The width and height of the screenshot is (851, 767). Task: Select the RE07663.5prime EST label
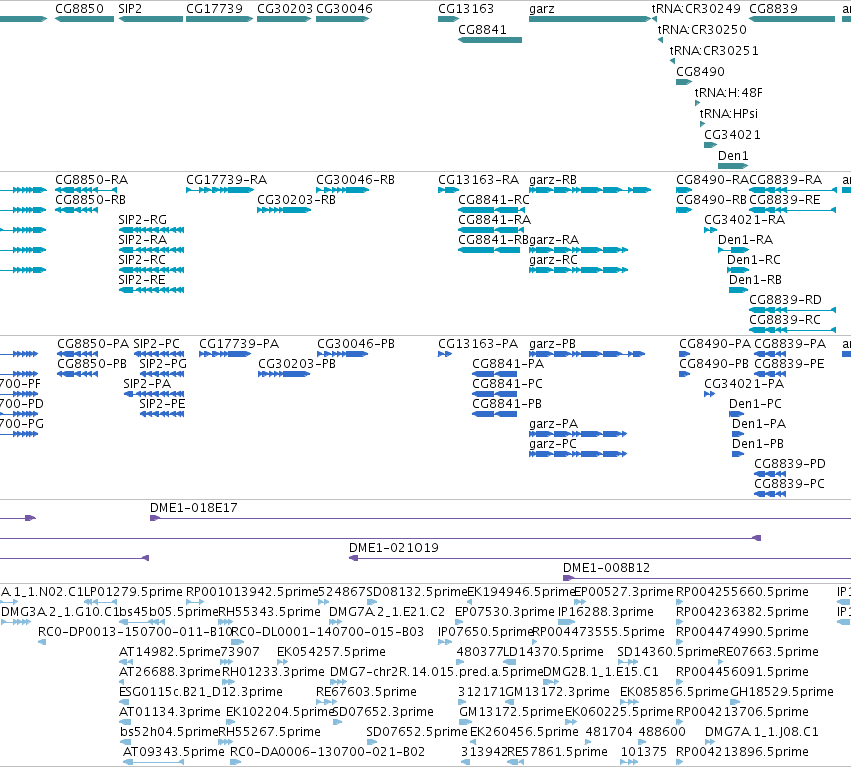tap(769, 652)
